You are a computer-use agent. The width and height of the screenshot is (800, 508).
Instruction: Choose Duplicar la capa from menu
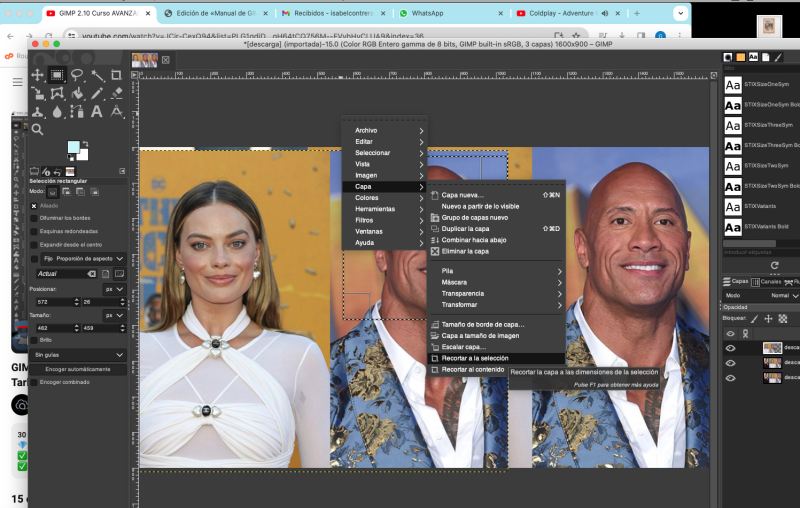(x=465, y=229)
